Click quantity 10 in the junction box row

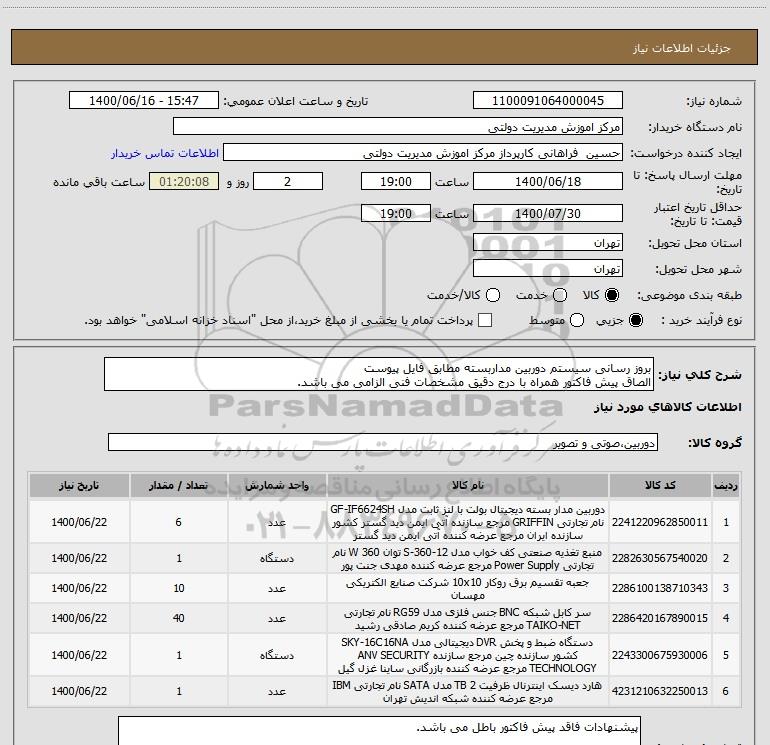click(178, 588)
